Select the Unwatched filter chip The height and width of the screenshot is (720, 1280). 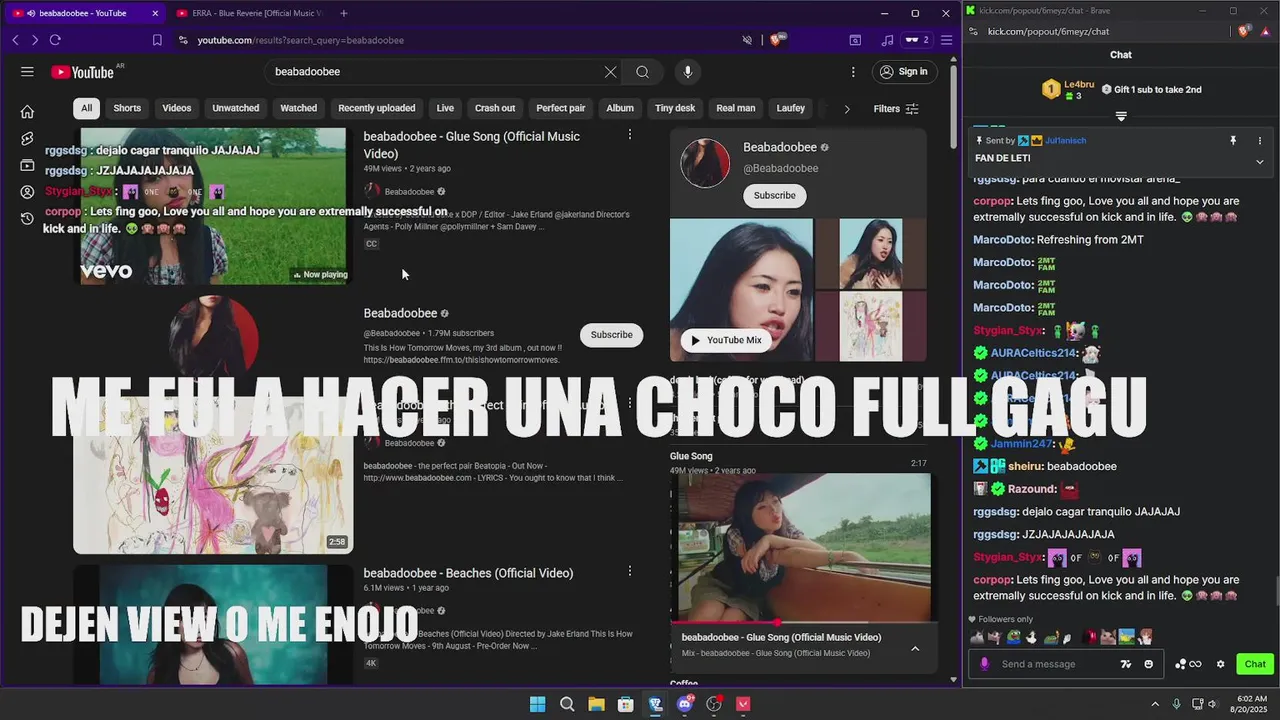[x=236, y=108]
